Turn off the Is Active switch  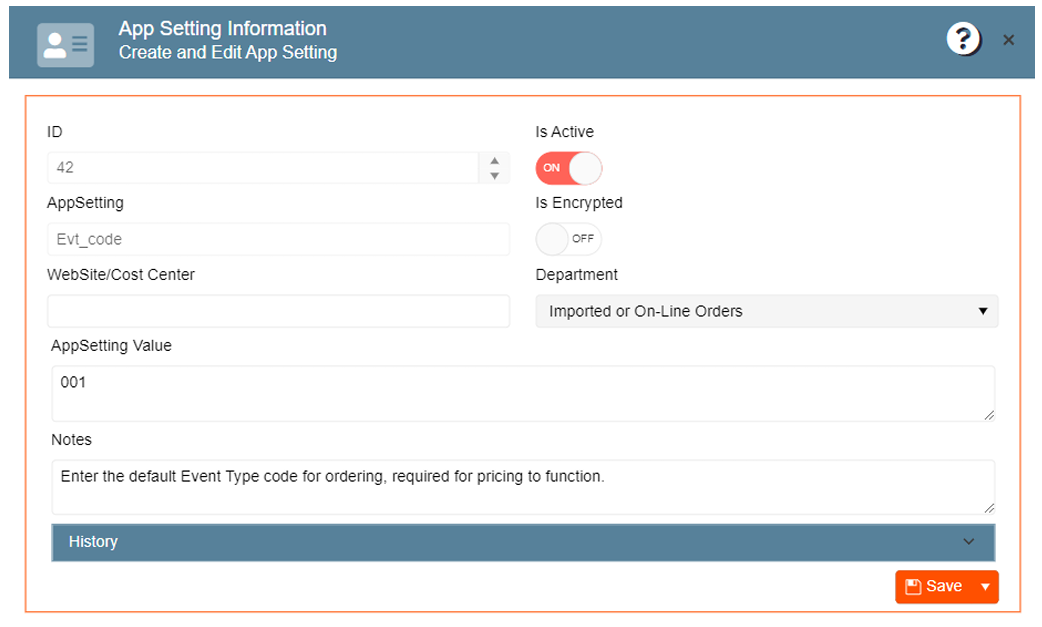(x=569, y=168)
